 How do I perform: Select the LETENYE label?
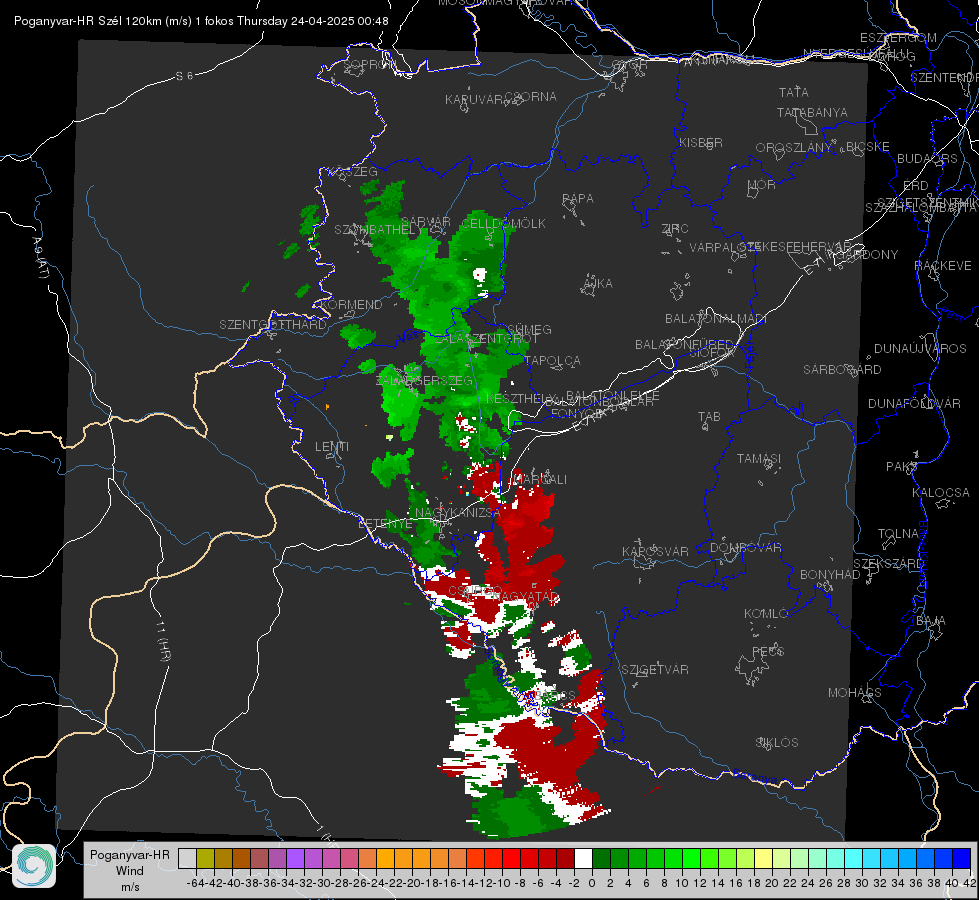385,524
